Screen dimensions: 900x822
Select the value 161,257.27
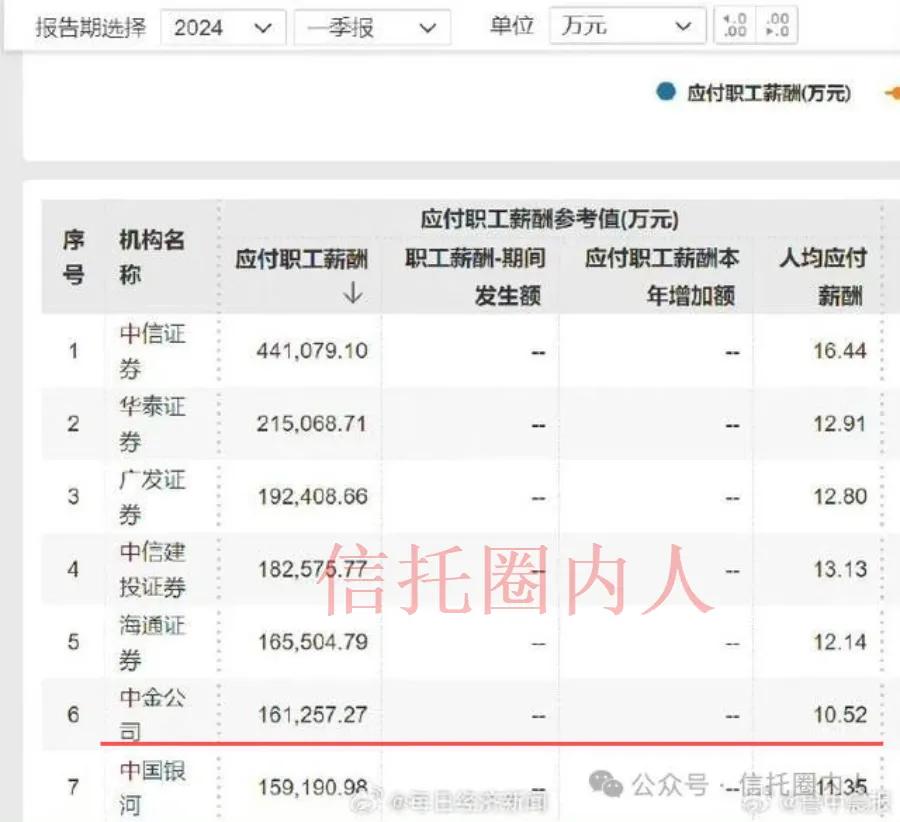coord(313,715)
